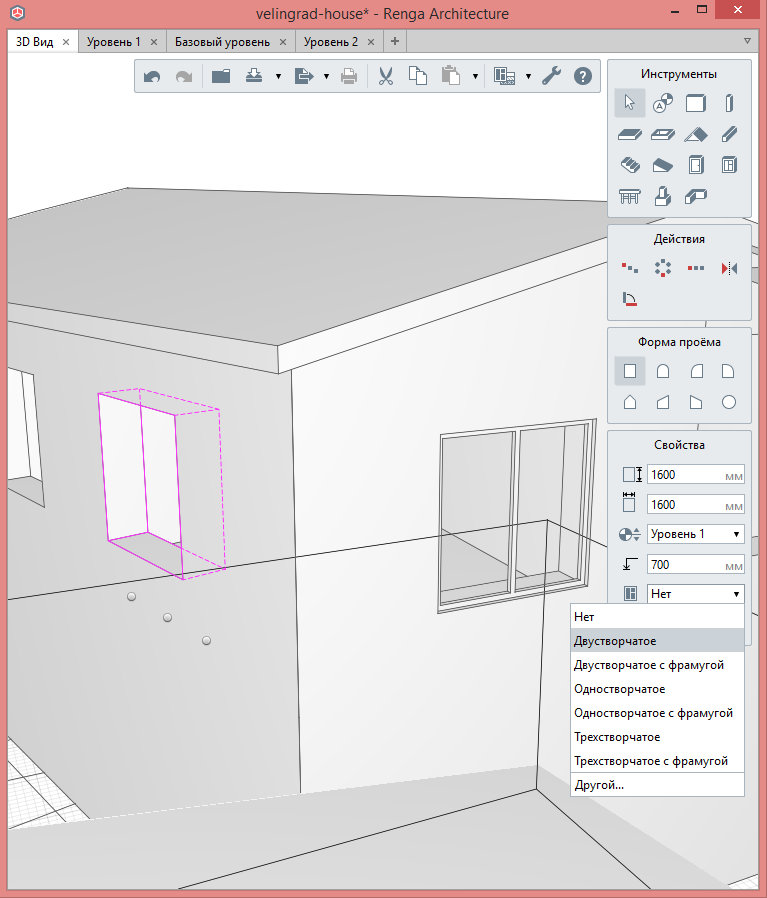Select the Window tool

tap(729, 165)
